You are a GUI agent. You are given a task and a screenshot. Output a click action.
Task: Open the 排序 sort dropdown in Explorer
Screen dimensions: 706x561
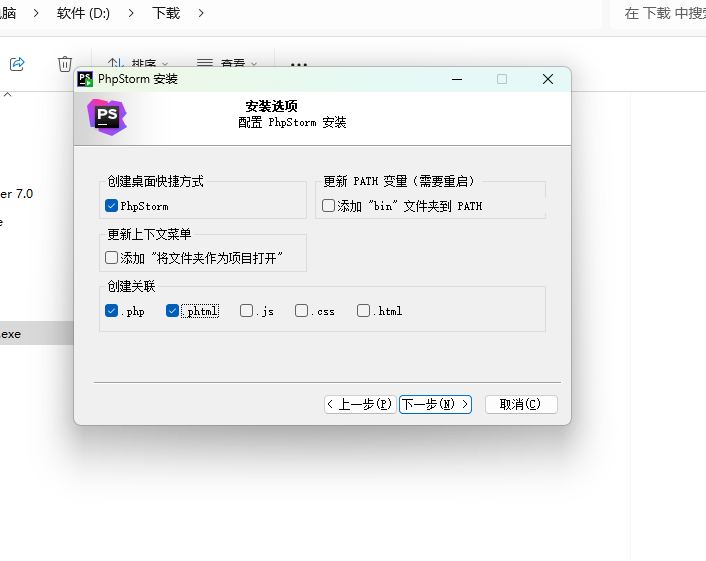[138, 63]
